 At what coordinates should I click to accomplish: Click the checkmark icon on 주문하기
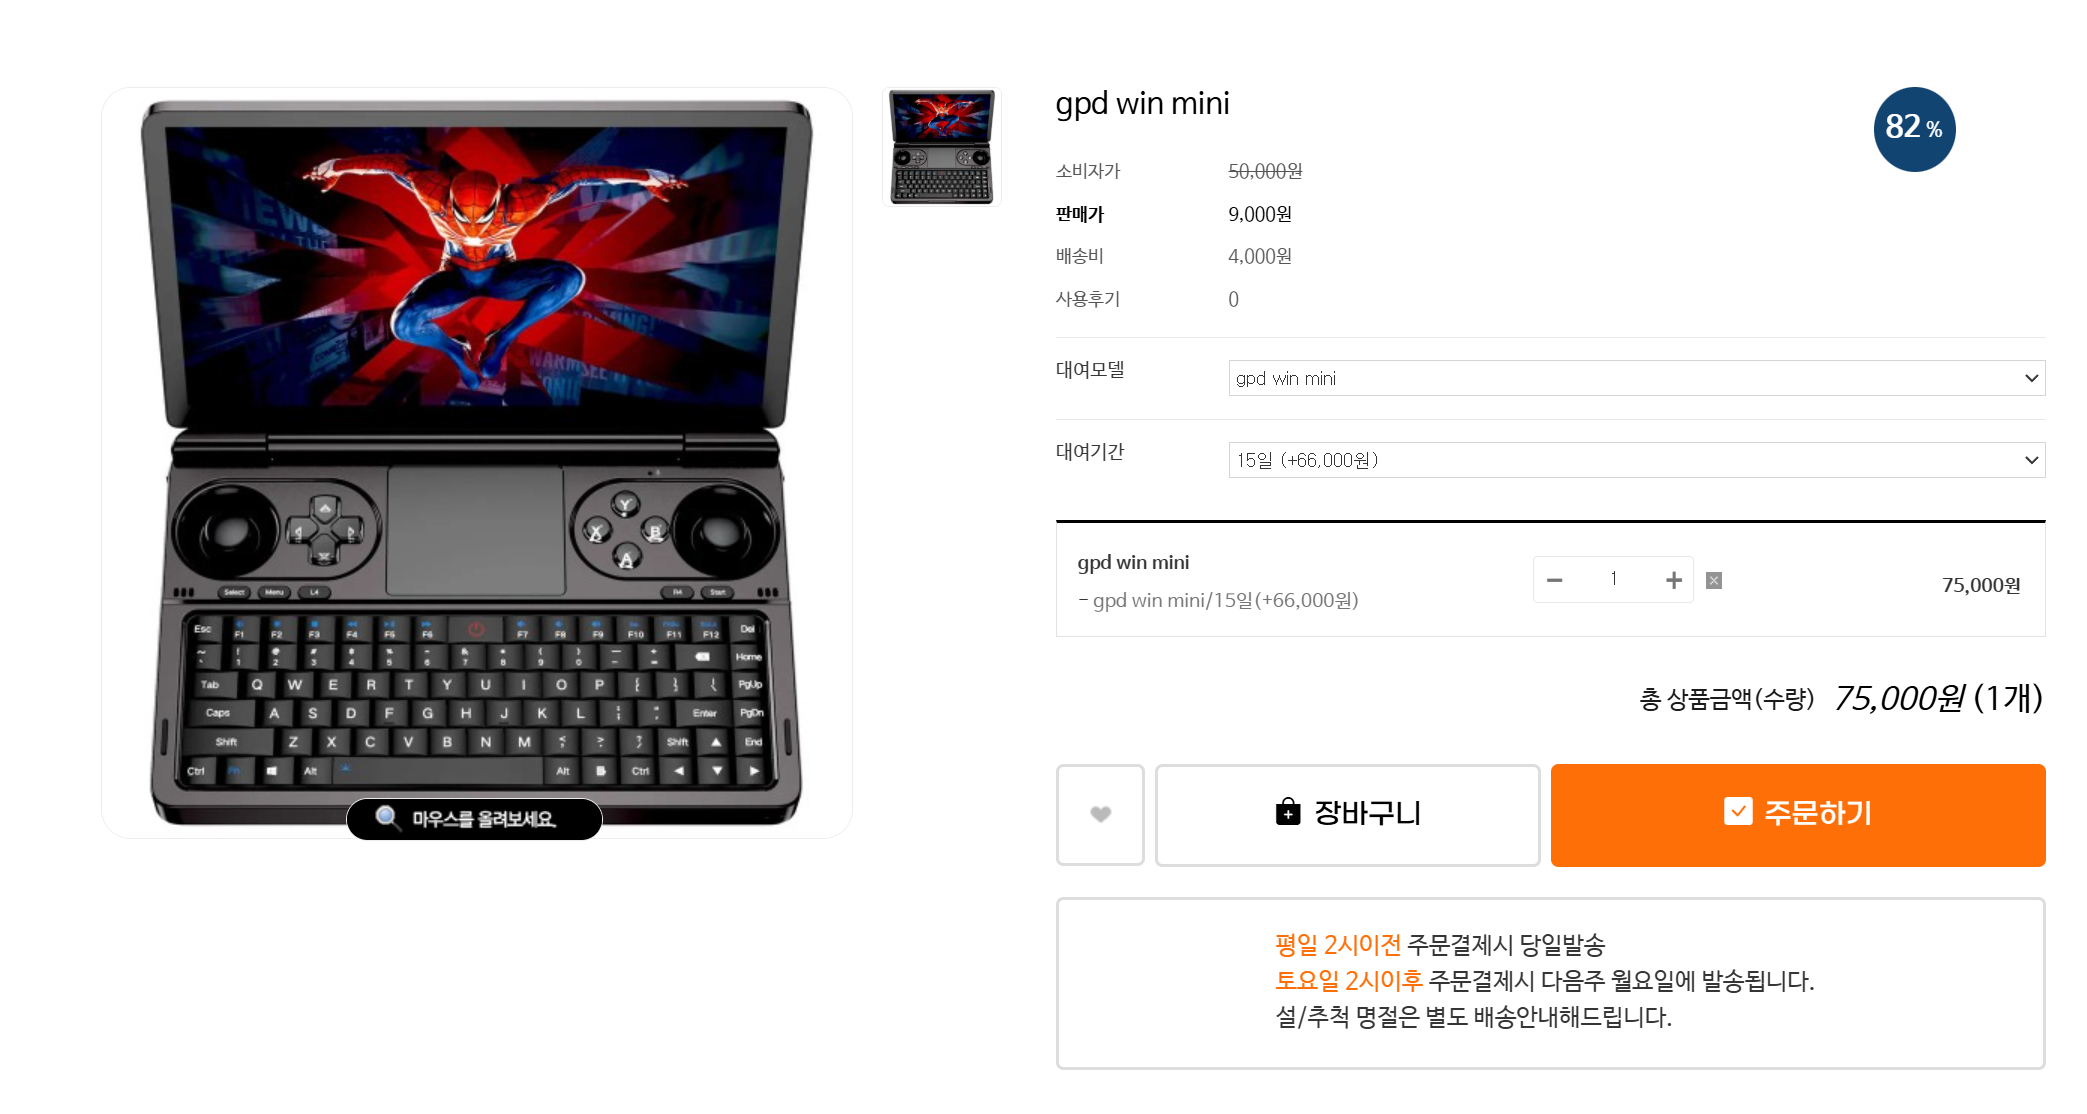coord(1738,811)
